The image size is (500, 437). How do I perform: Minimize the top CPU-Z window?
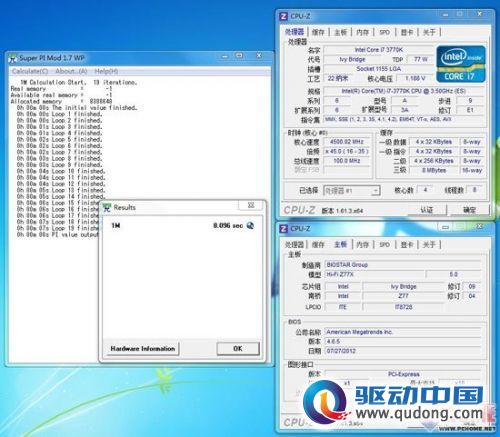(445, 14)
